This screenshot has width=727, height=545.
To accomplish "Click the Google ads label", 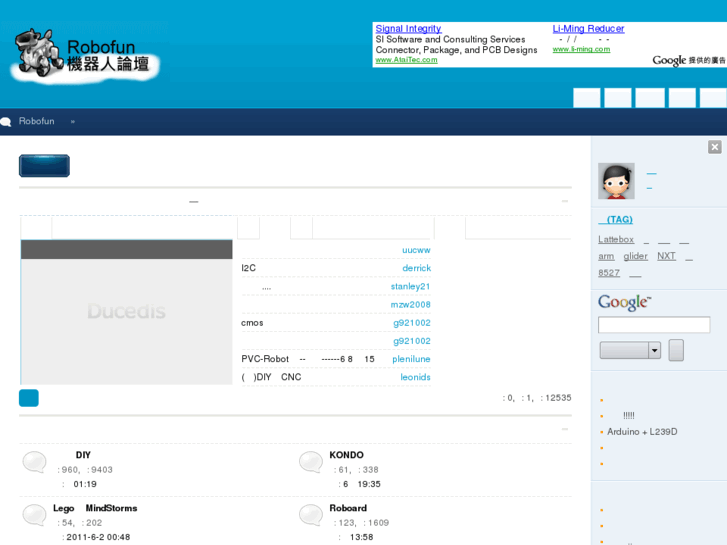I will pyautogui.click(x=689, y=60).
